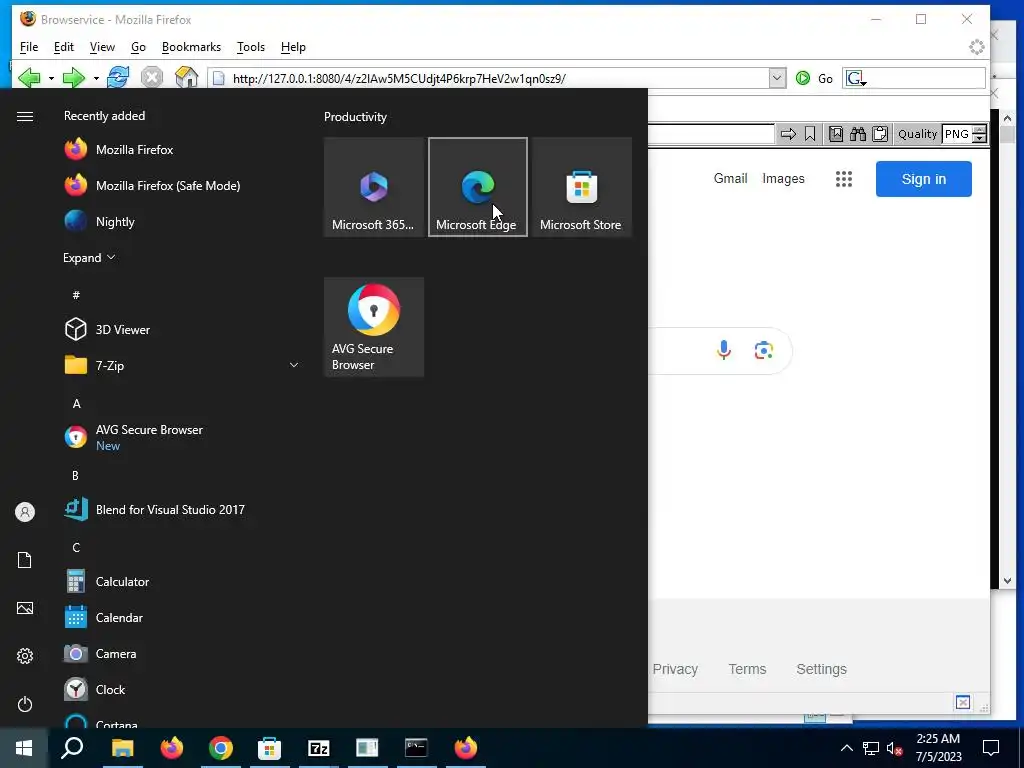The image size is (1024, 768).
Task: Expand the Recently added list
Action: click(x=89, y=257)
